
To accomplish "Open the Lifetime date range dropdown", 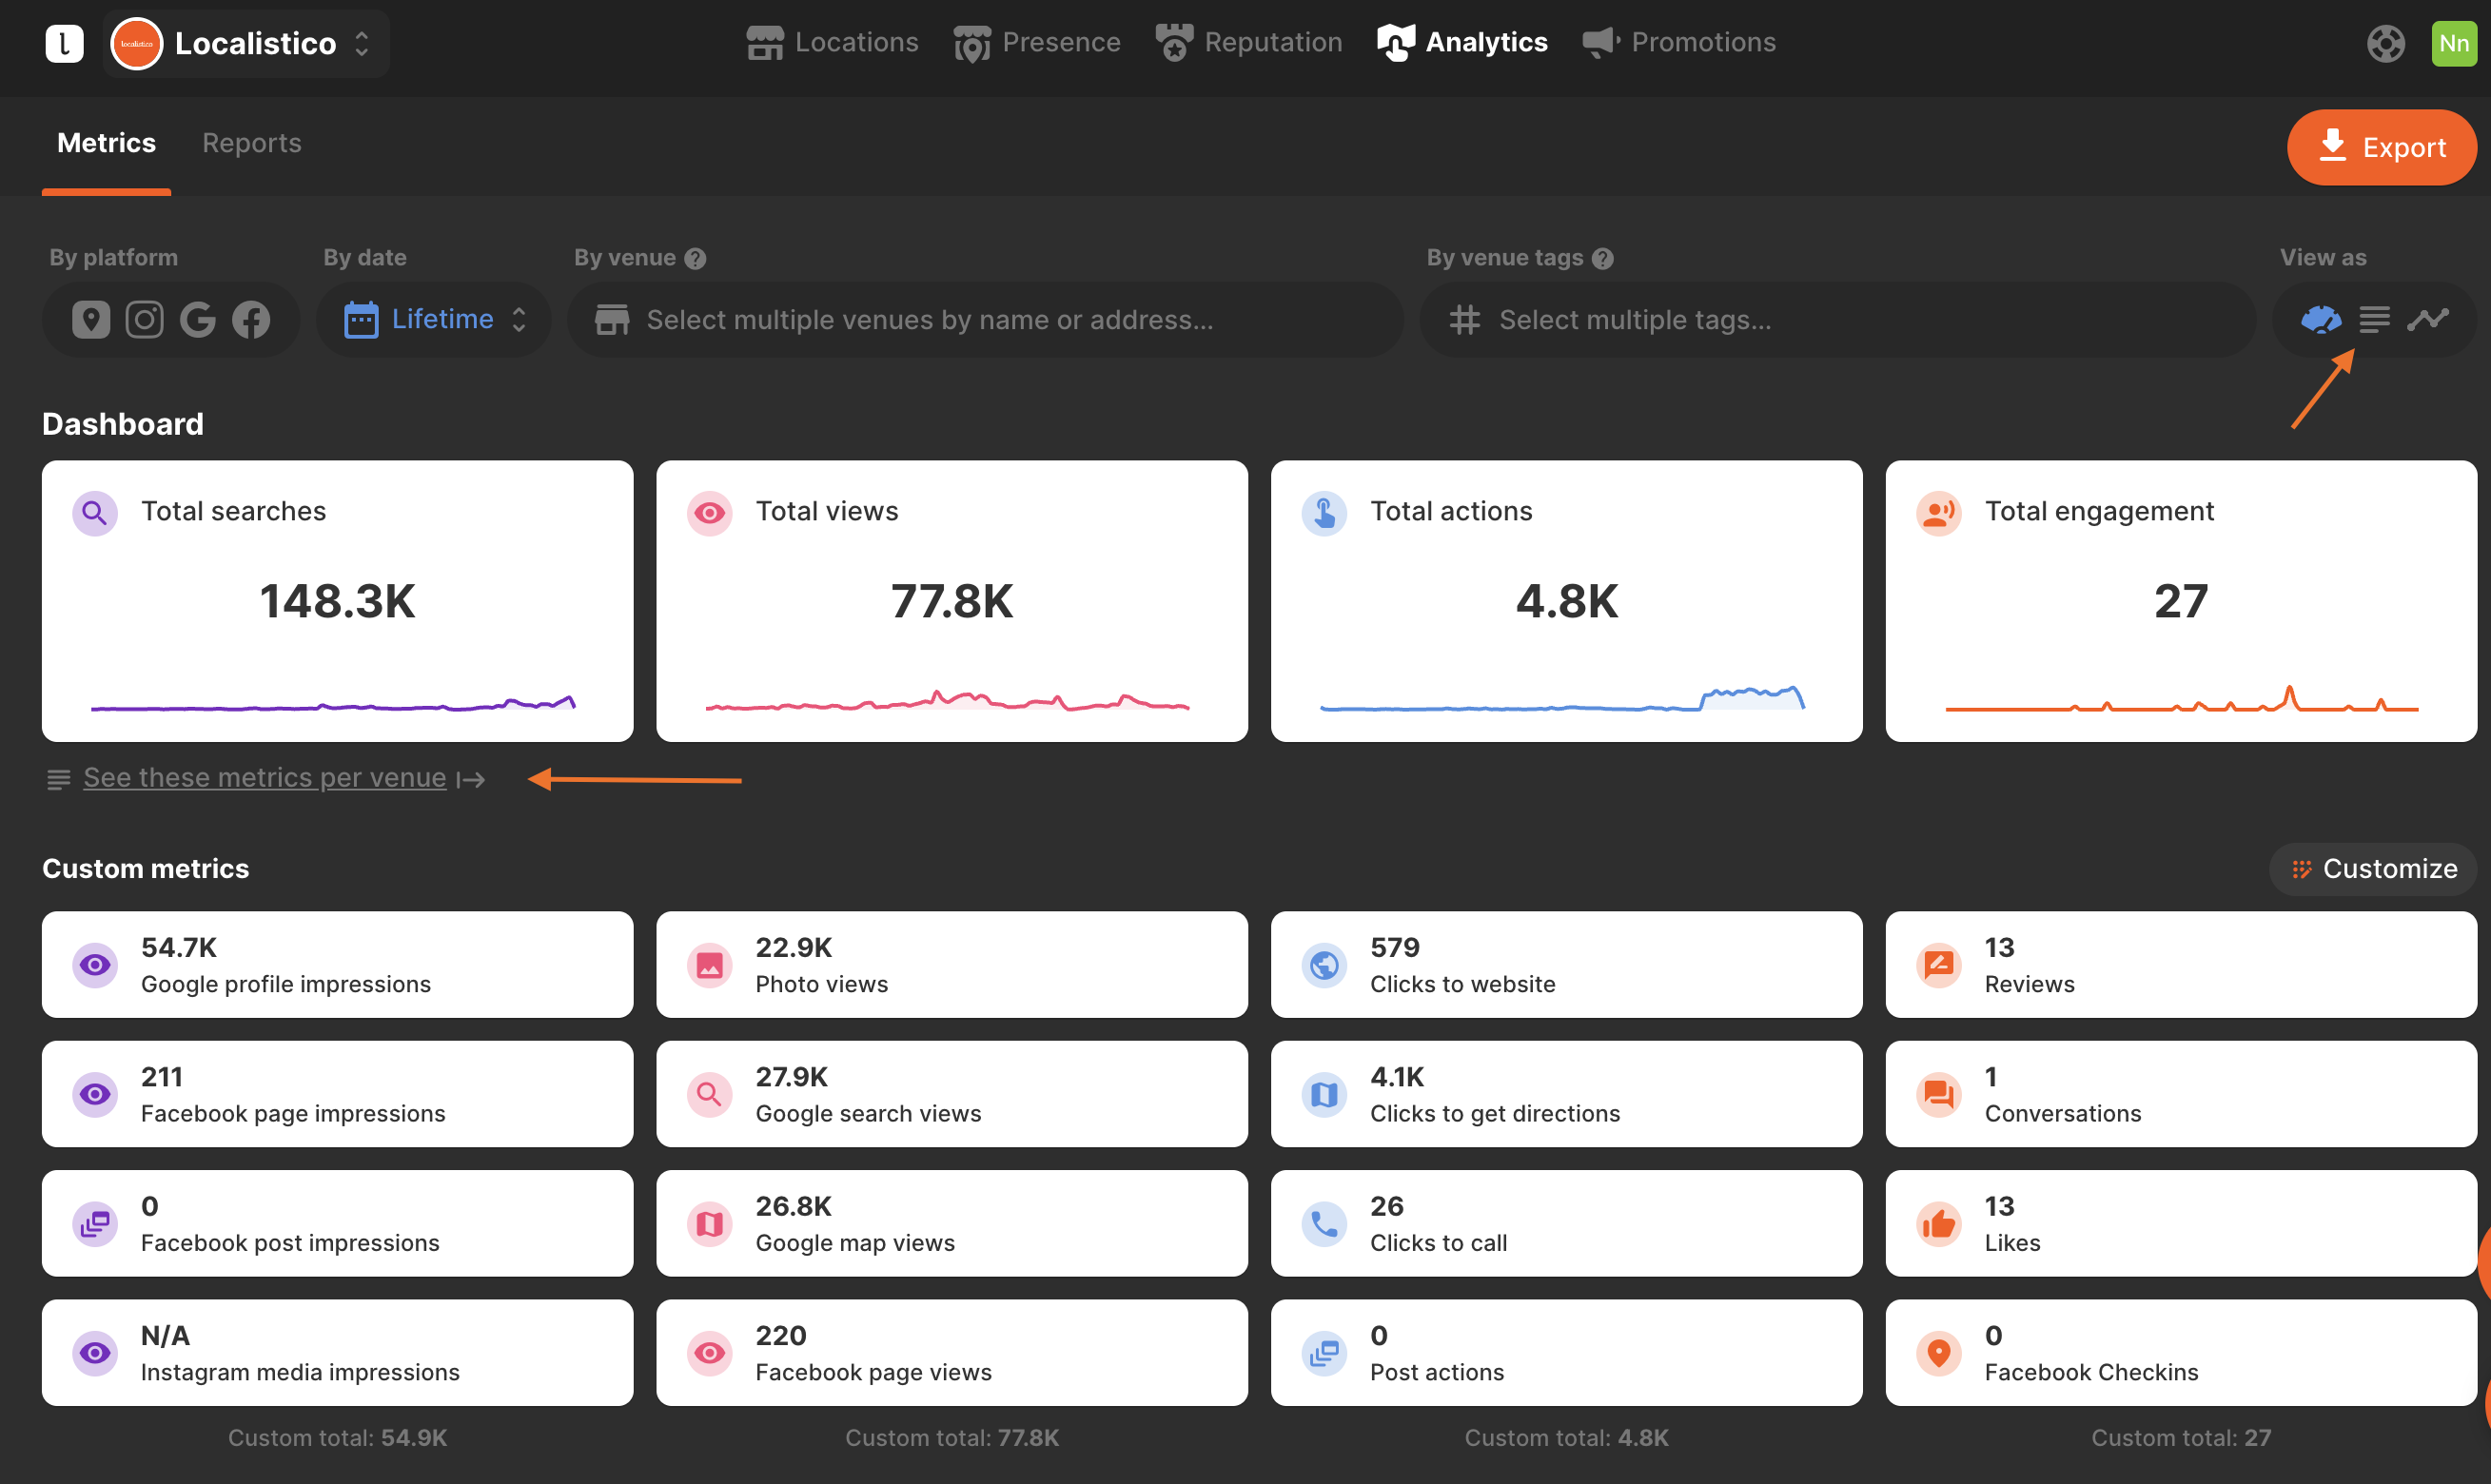I will pyautogui.click(x=434, y=319).
